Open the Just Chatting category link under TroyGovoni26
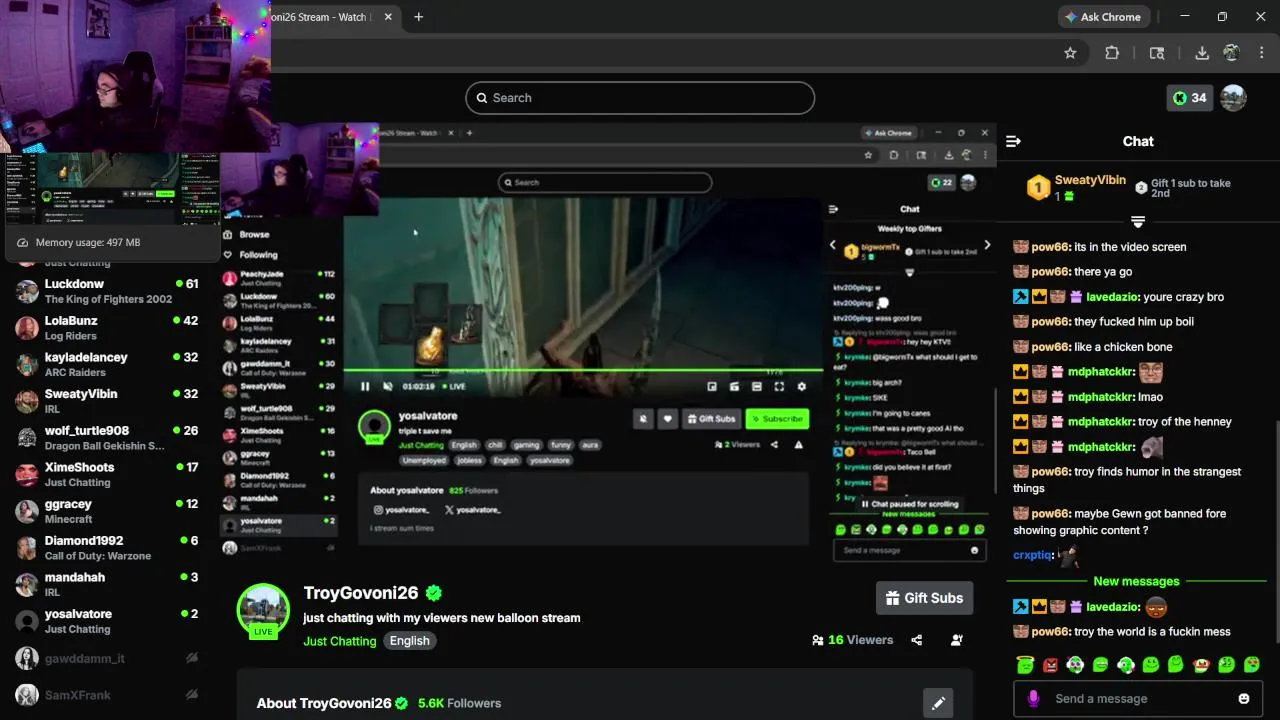The image size is (1280, 720). [340, 641]
